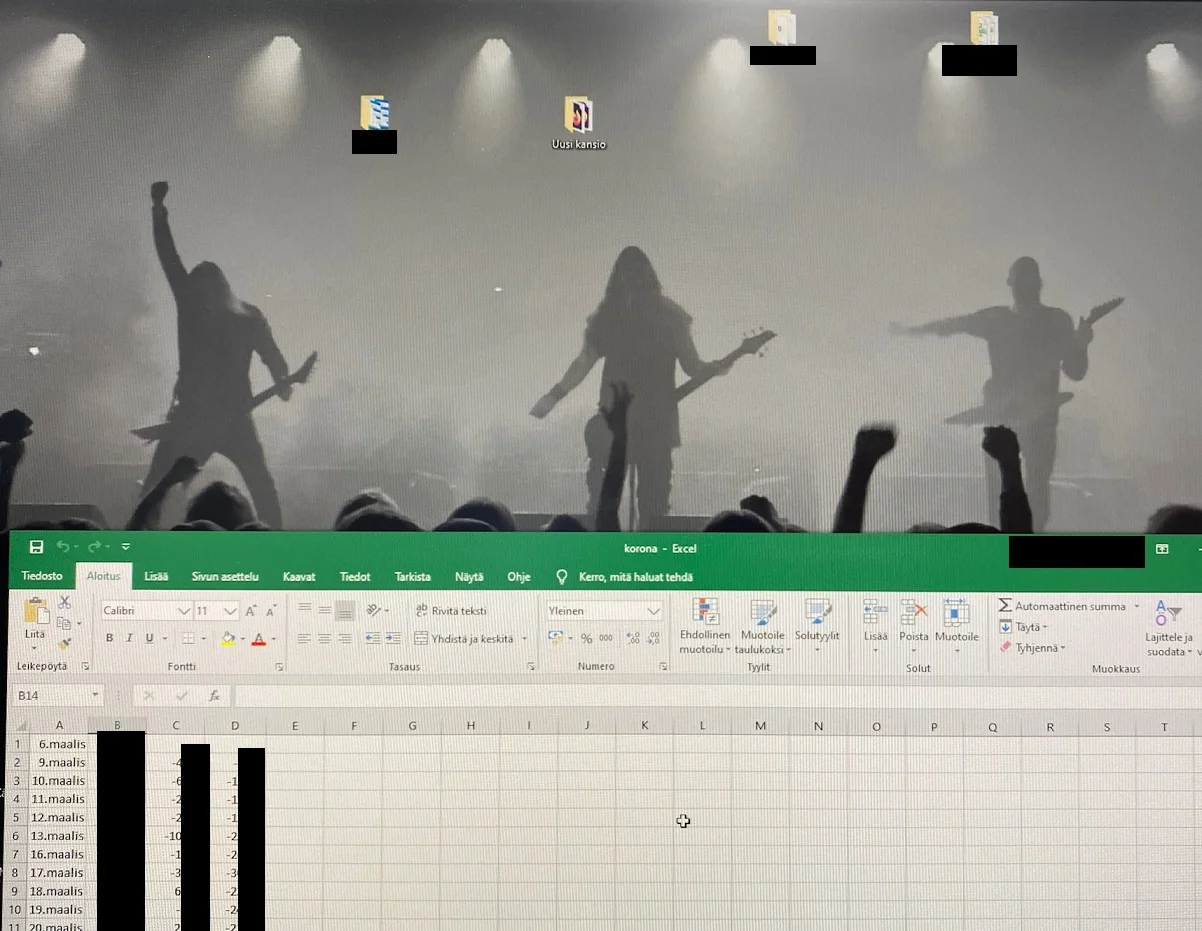Open the Tiedosto menu tab
The width and height of the screenshot is (1202, 931).
[42, 577]
